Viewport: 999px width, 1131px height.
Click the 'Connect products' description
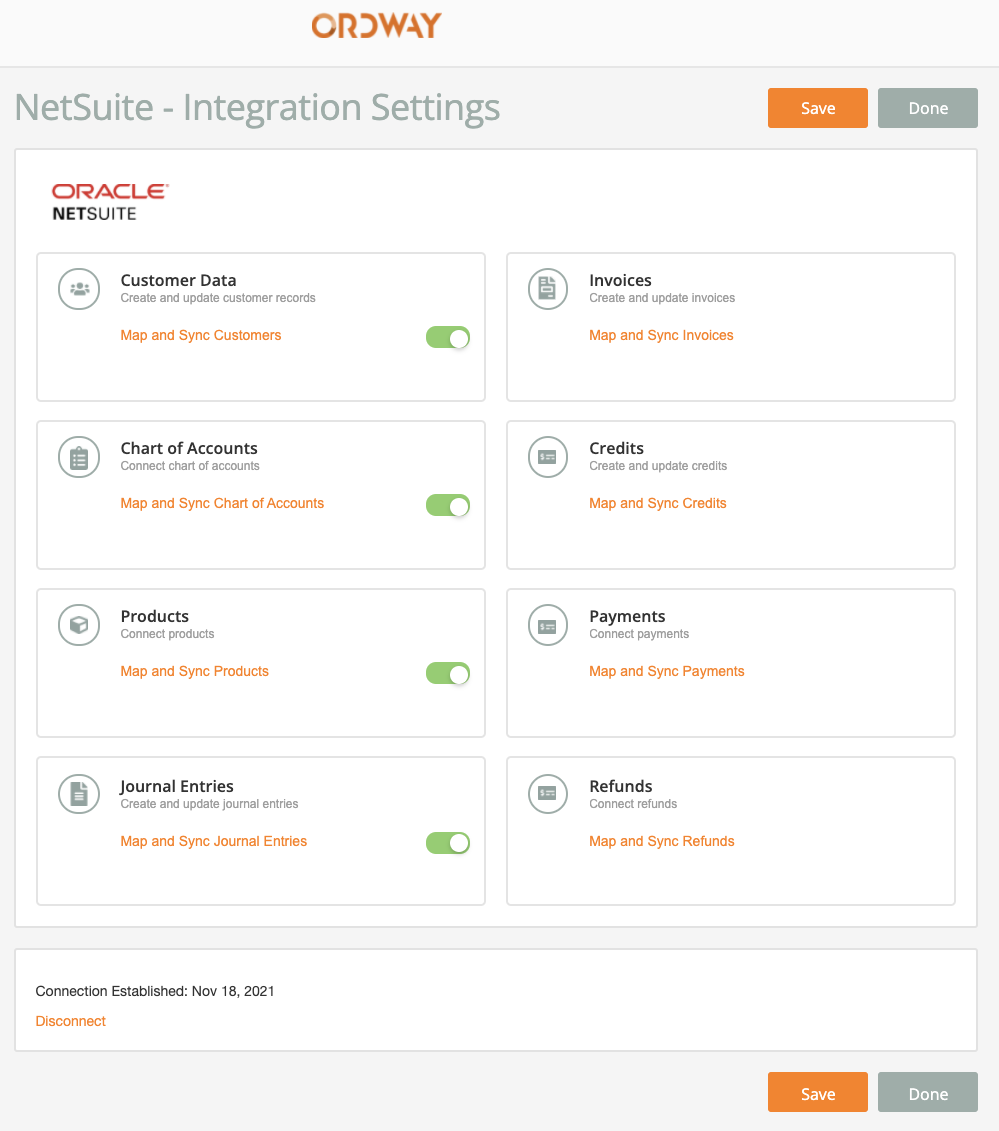[x=167, y=634]
